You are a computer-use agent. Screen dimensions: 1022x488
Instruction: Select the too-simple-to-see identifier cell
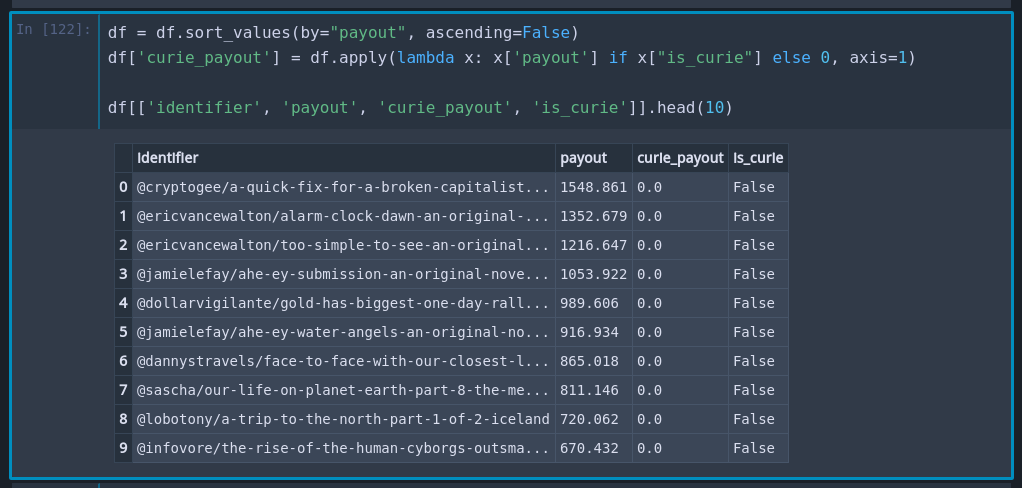(343, 245)
